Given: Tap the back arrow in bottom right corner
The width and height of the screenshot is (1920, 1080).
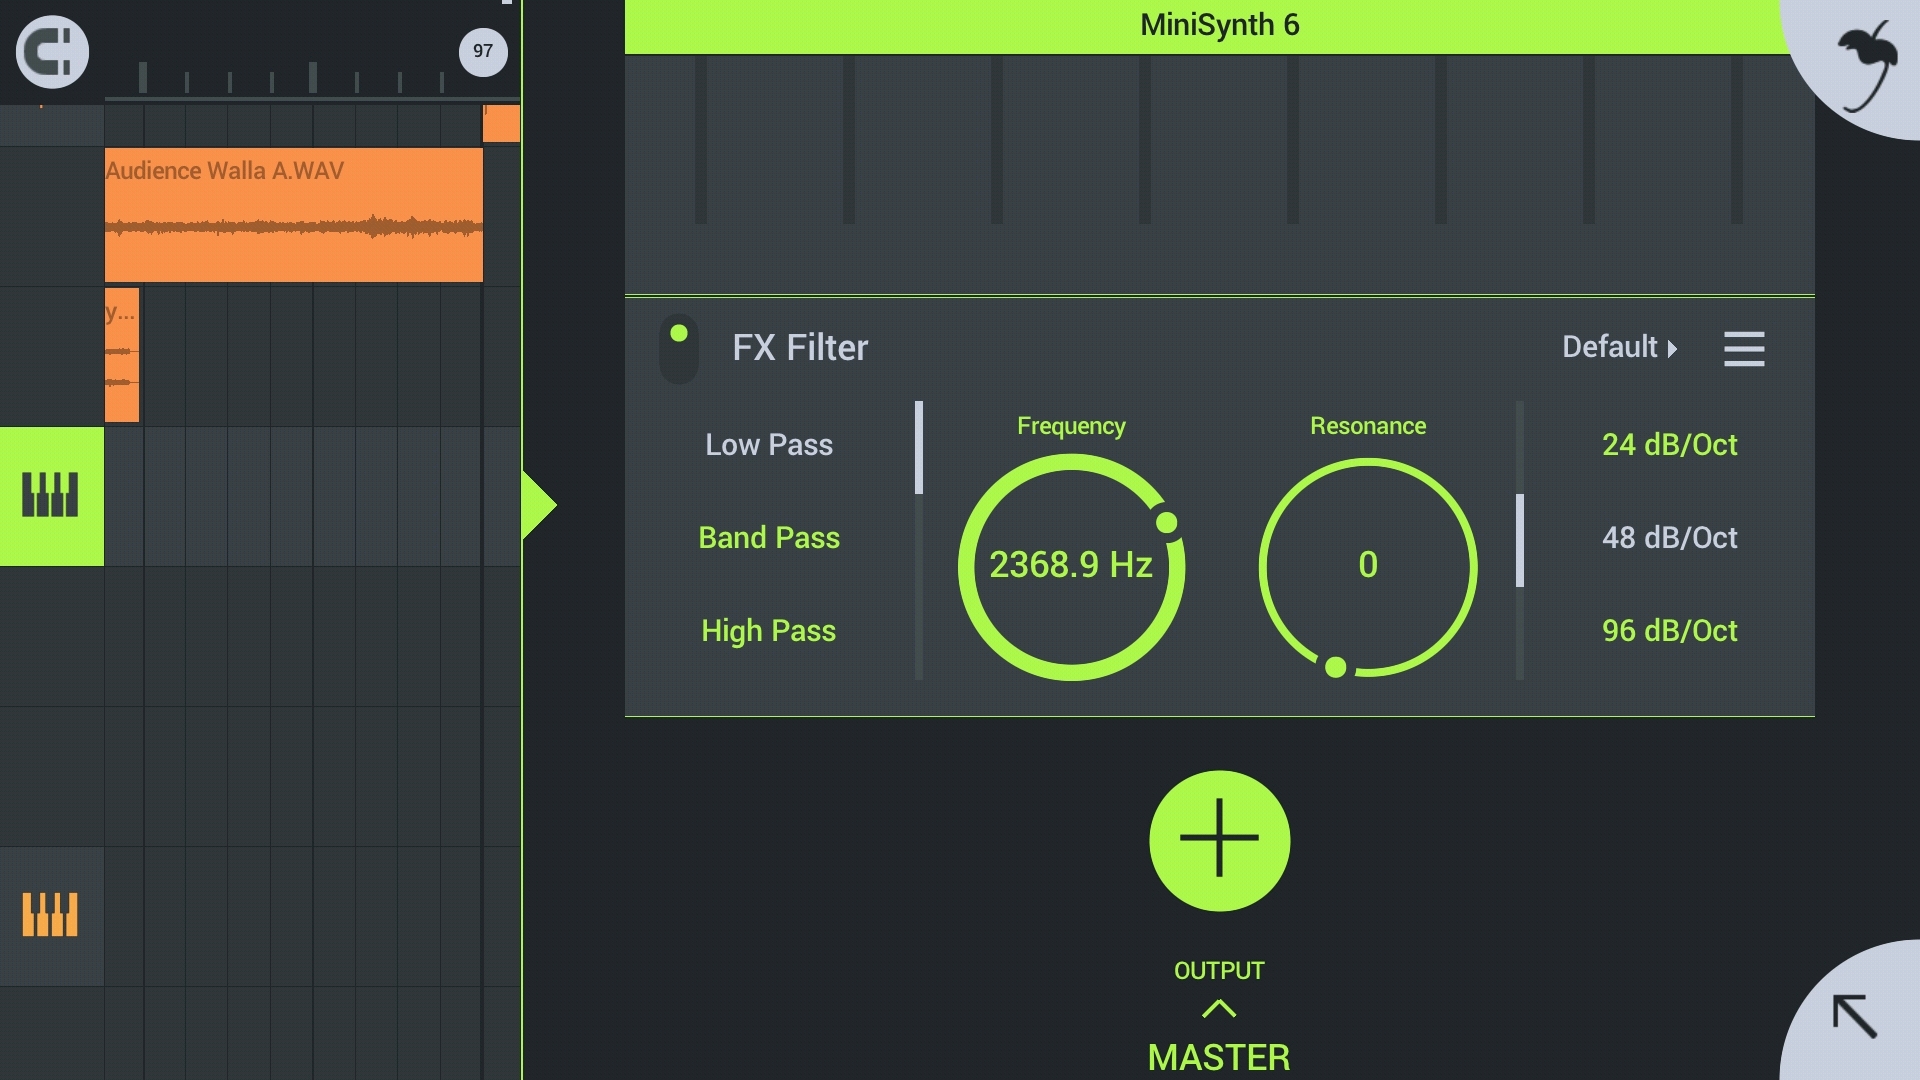Looking at the screenshot, I should coord(1855,1016).
